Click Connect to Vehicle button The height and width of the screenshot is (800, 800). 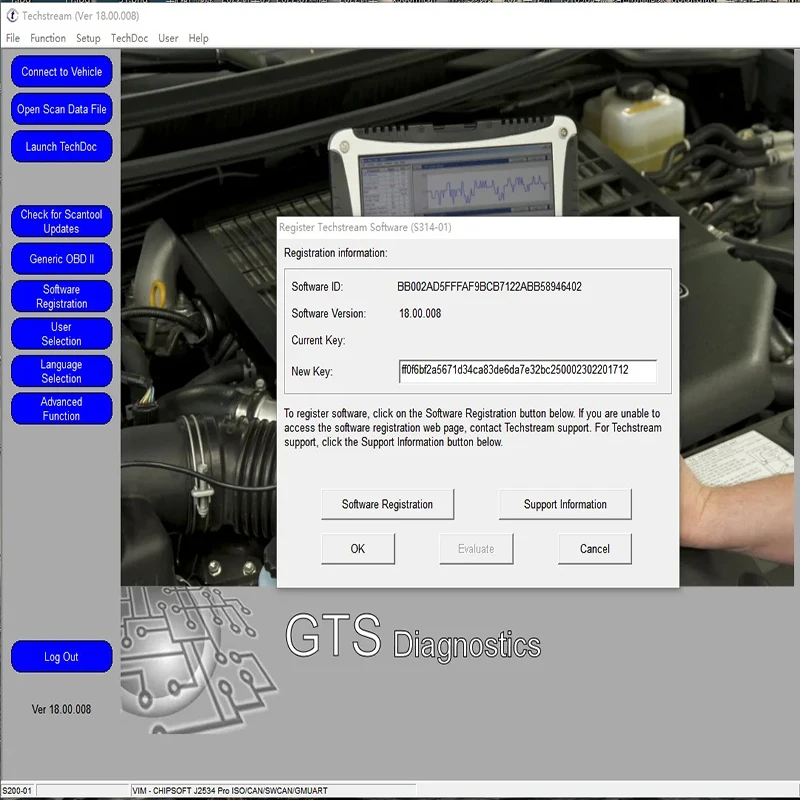click(62, 71)
